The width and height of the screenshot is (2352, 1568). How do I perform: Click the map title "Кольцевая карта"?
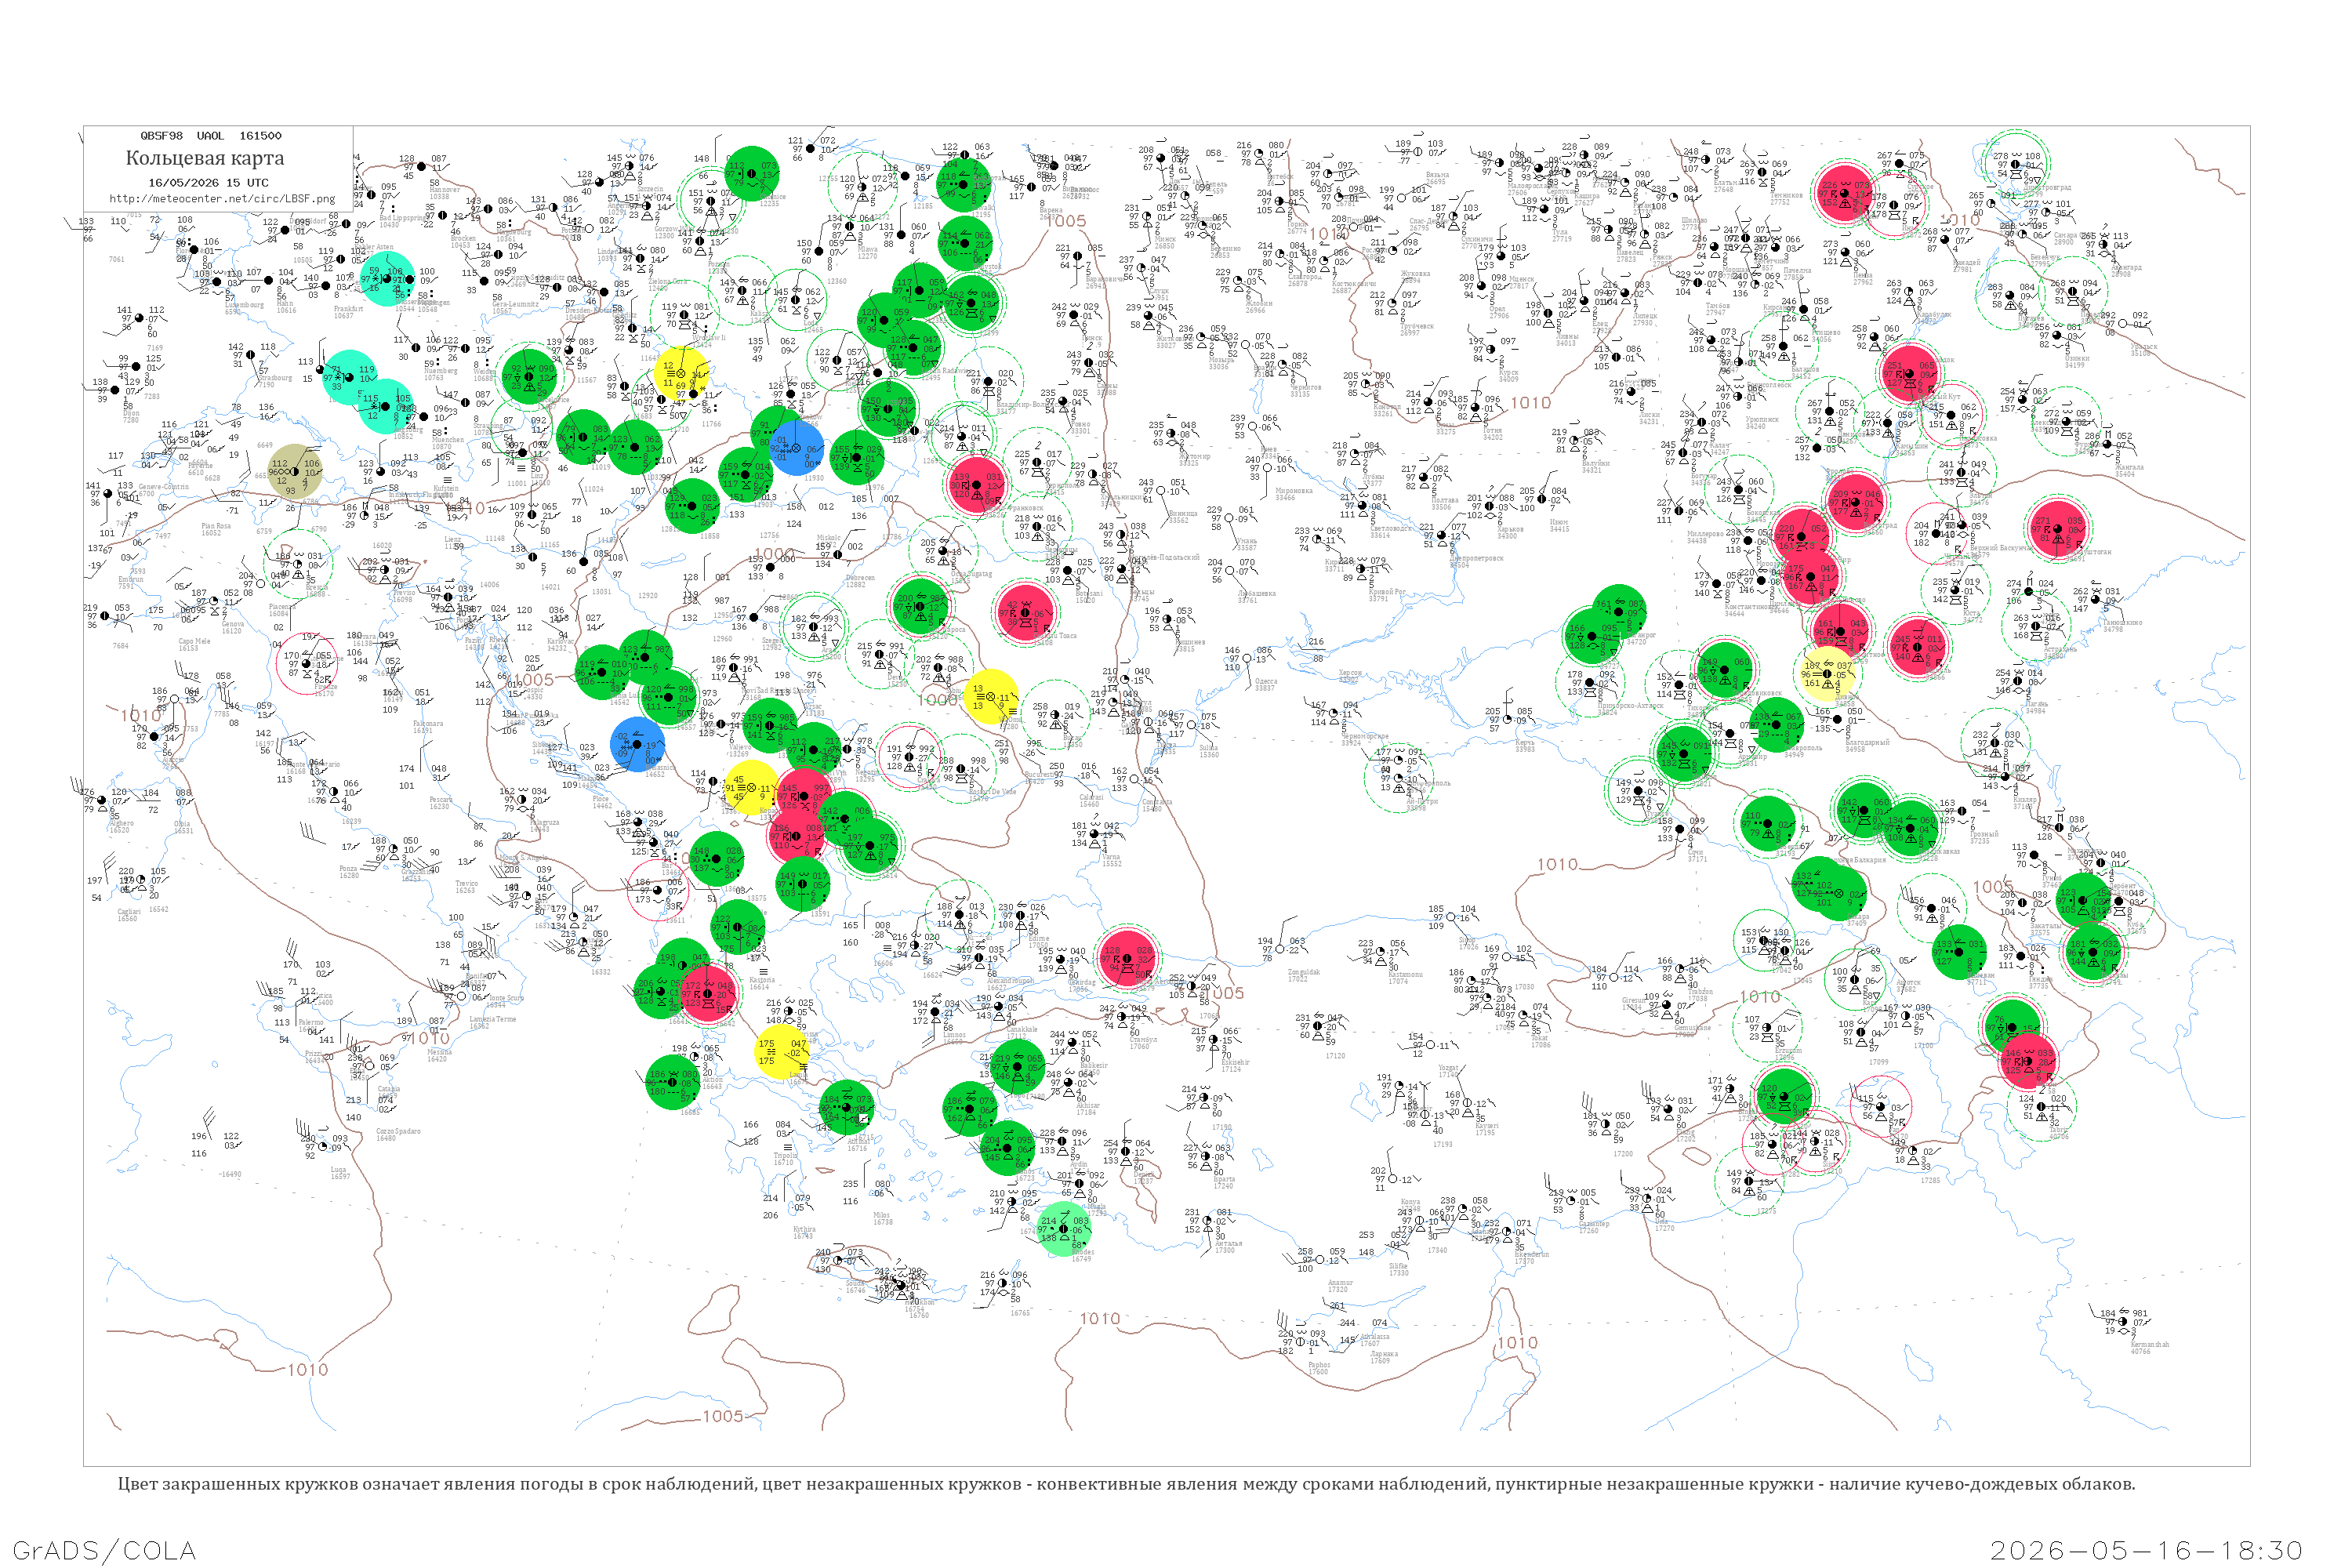(x=205, y=158)
